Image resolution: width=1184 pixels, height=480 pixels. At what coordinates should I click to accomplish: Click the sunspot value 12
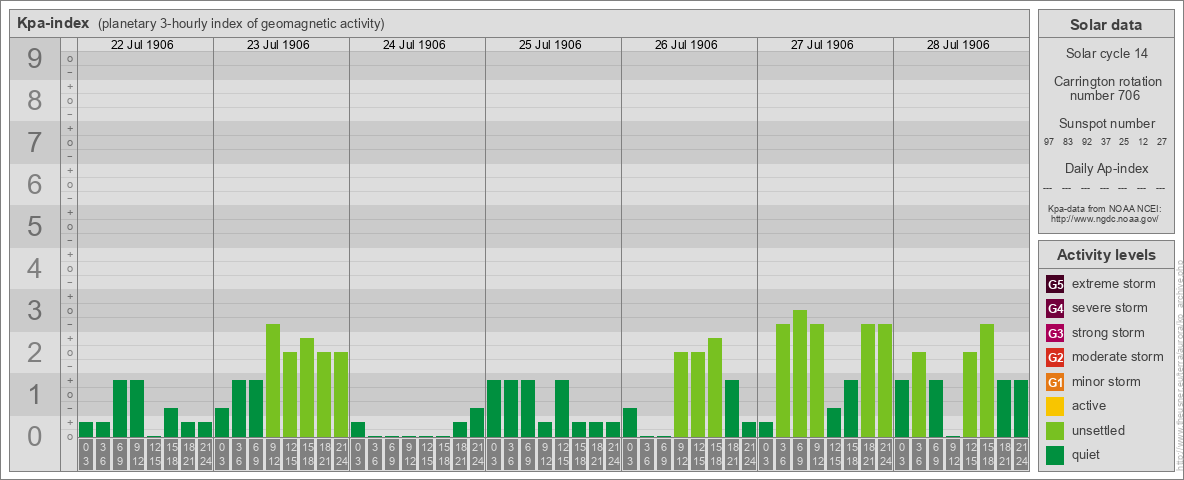tap(1143, 142)
